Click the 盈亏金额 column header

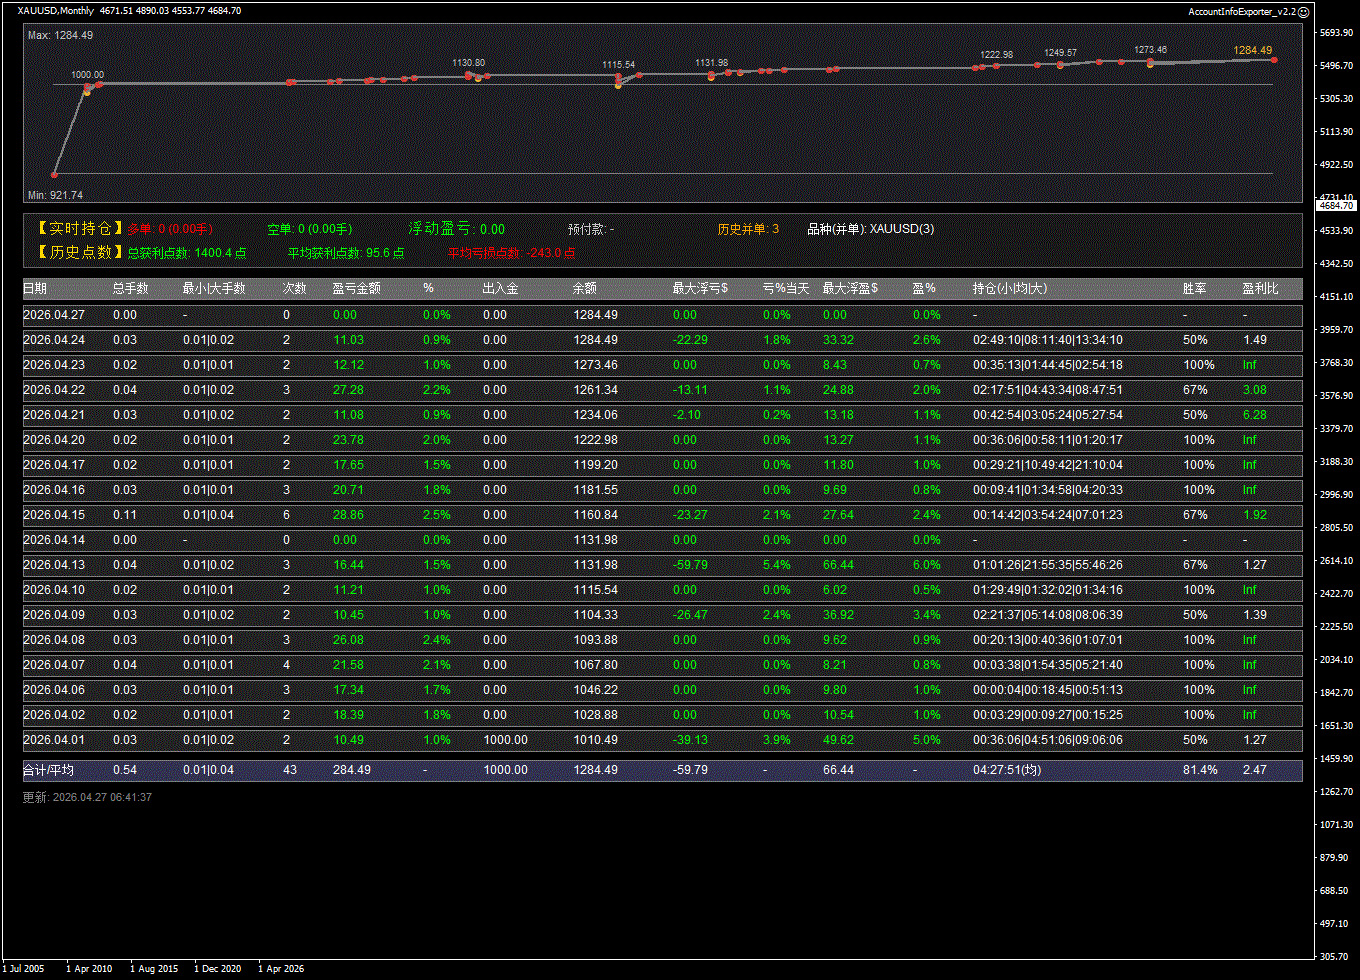(357, 289)
